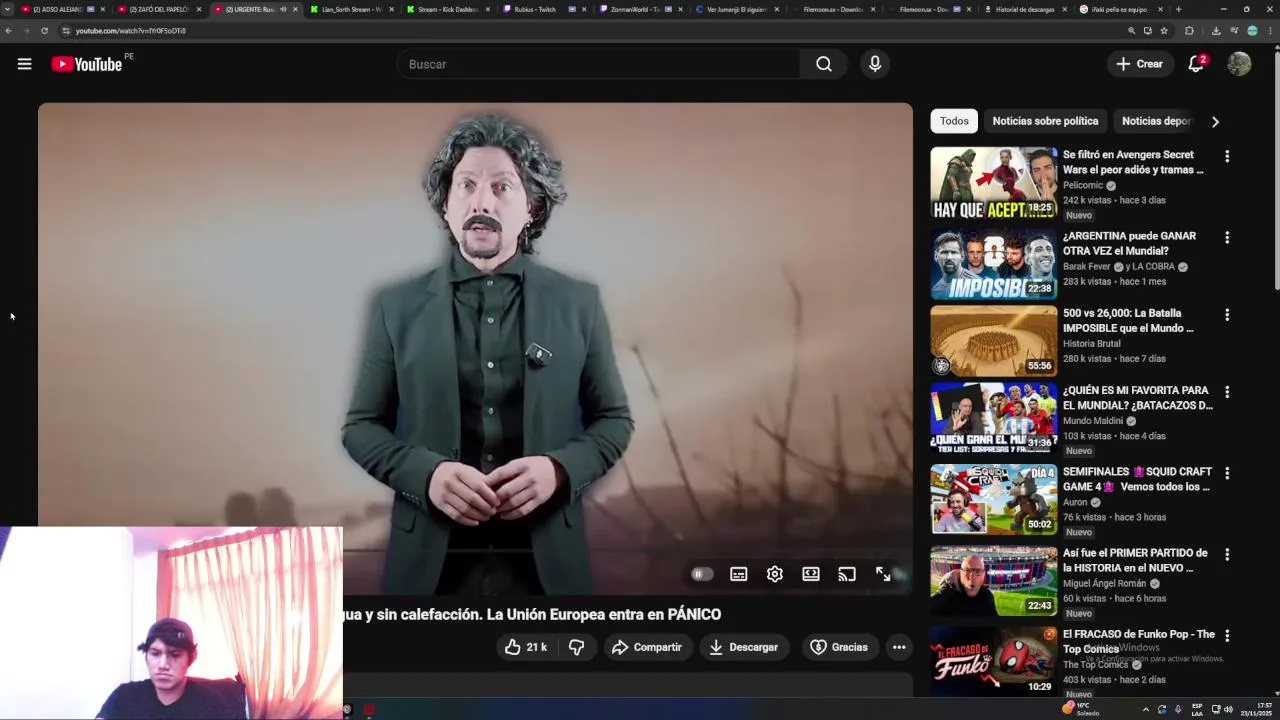Dislike the video
Screen dimensions: 1280x720
(576, 647)
